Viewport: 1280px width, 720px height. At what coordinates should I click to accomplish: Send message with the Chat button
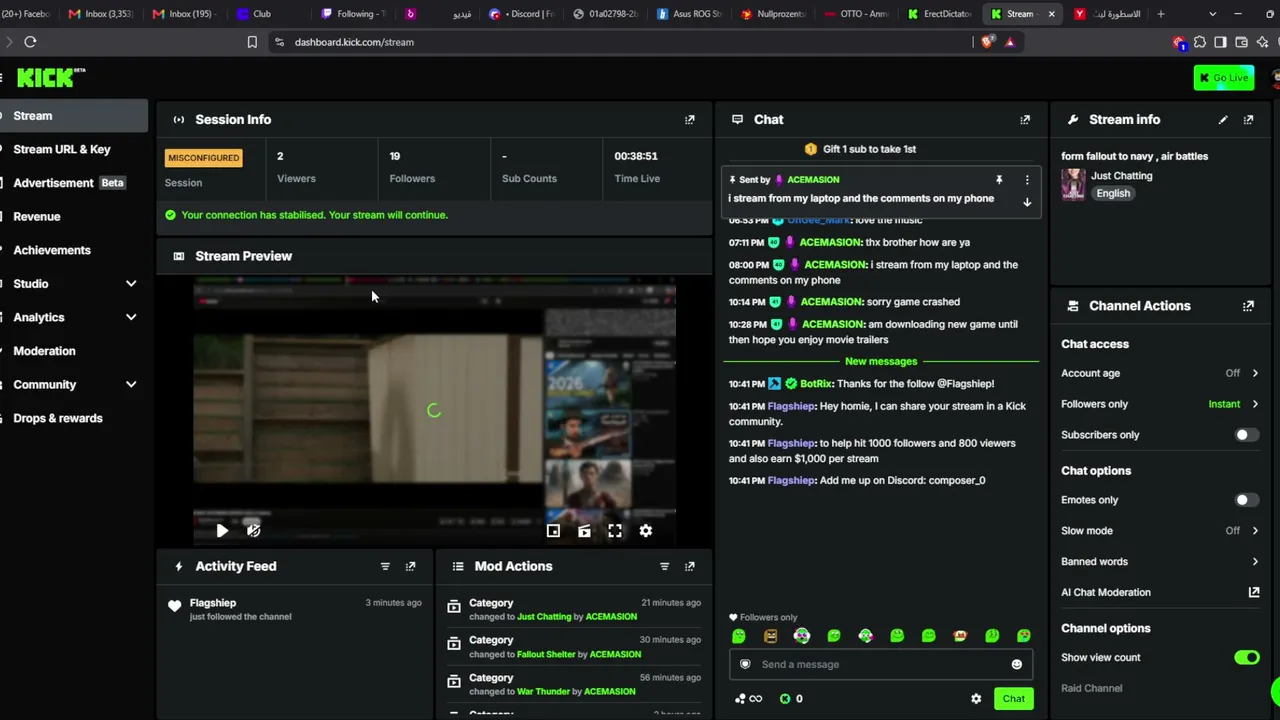coord(1013,699)
